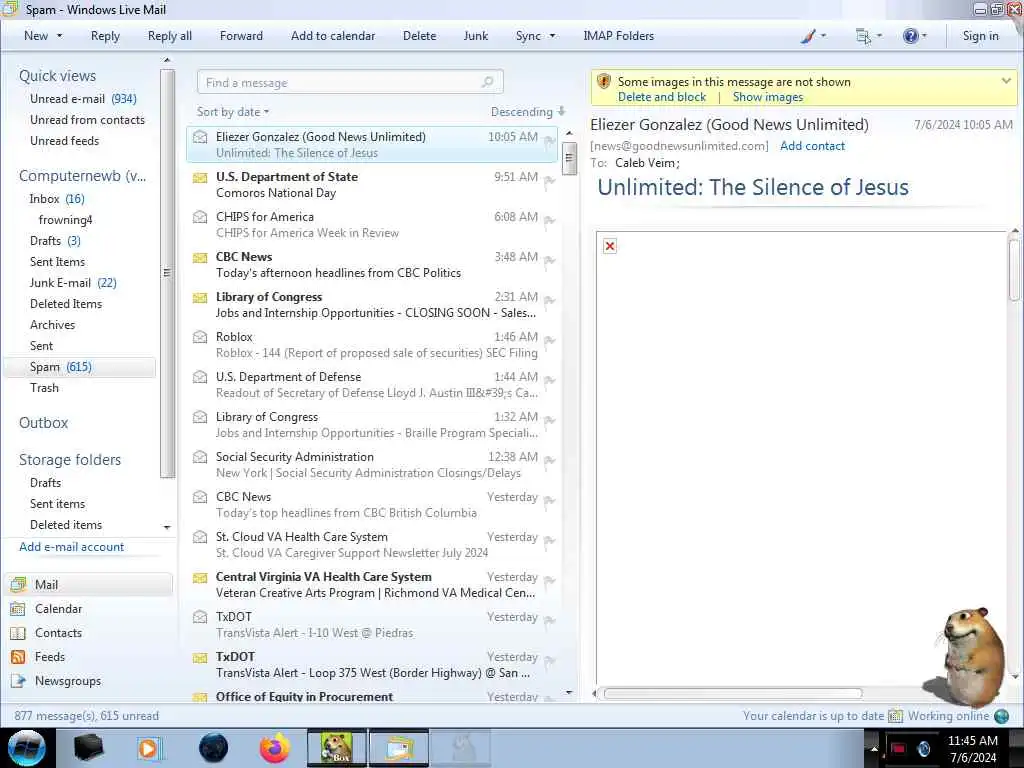Flag the Social Security Administration message
The width and height of the screenshot is (1024, 768).
coord(549,460)
